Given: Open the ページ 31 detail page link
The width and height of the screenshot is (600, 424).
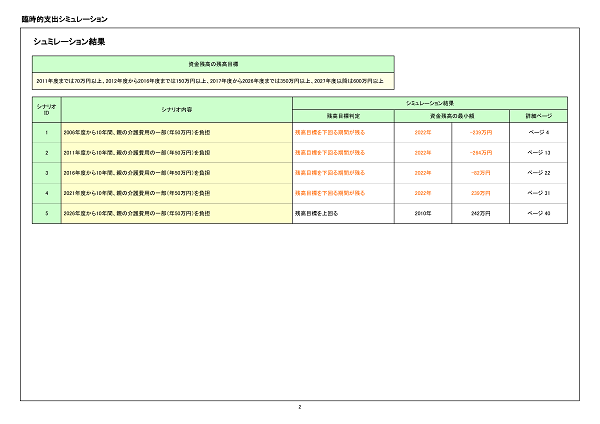Looking at the screenshot, I should (539, 193).
